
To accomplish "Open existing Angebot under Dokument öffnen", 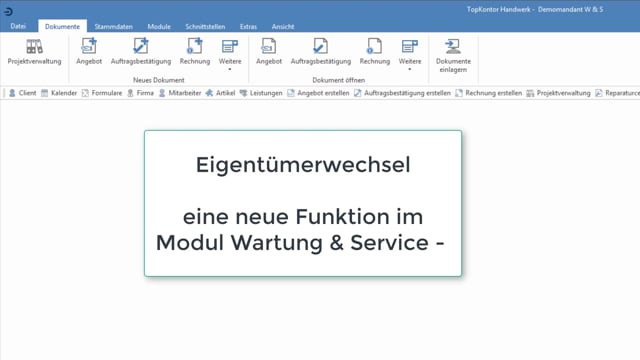I will 269,52.
